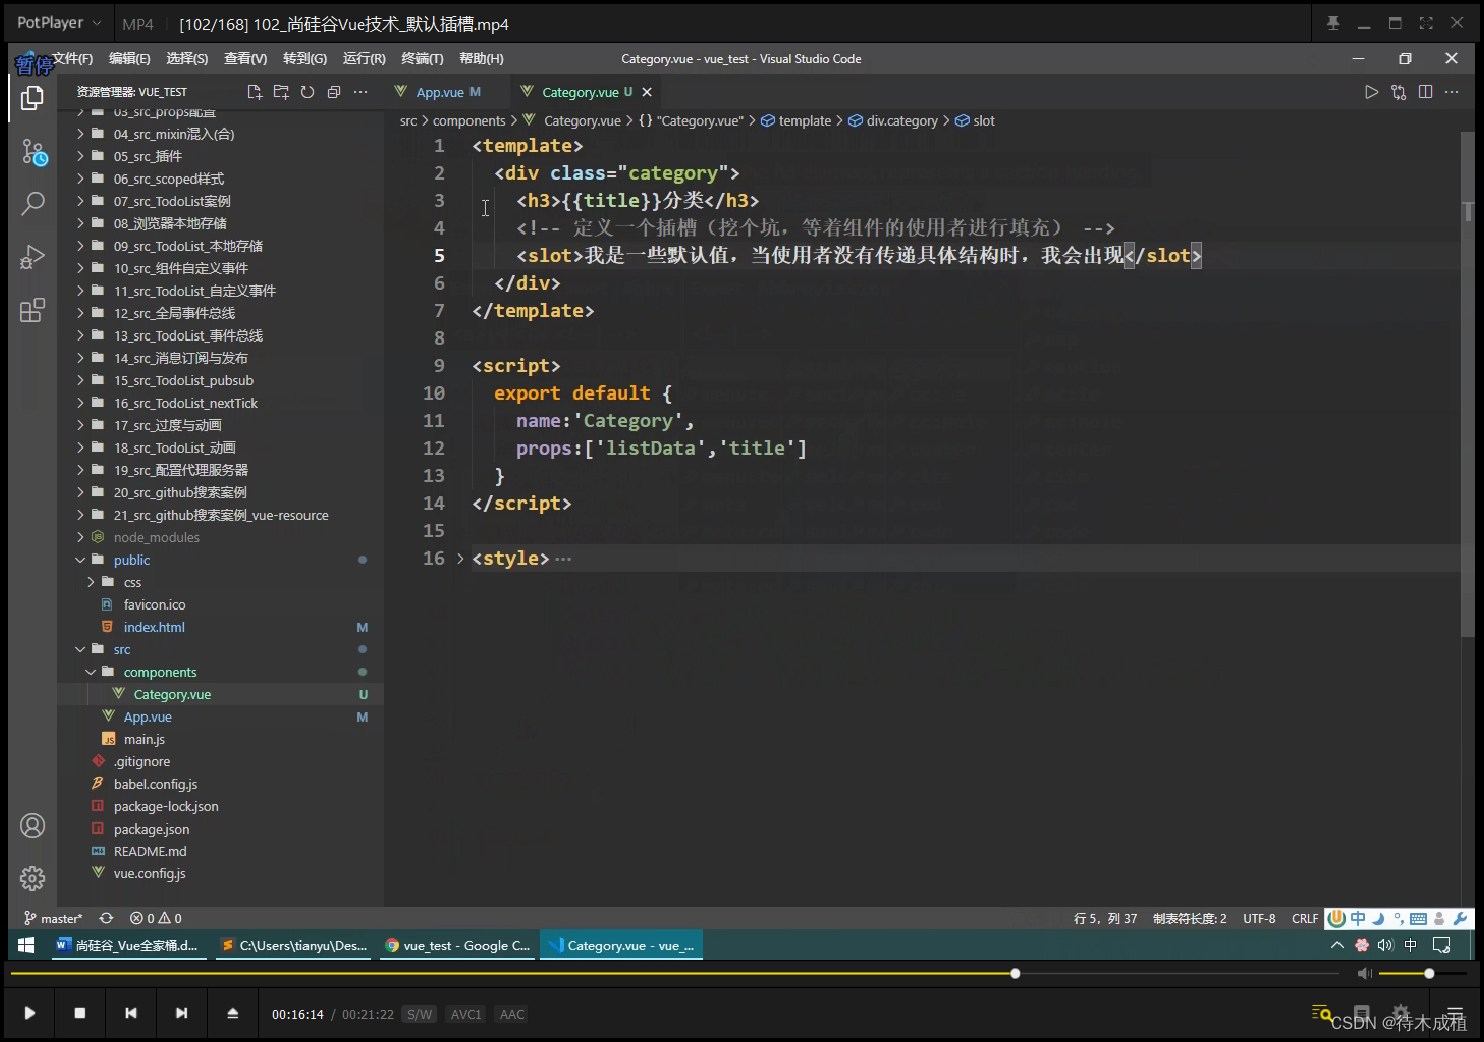Open vue.config.js in the file tree
The height and width of the screenshot is (1042, 1484).
click(149, 873)
